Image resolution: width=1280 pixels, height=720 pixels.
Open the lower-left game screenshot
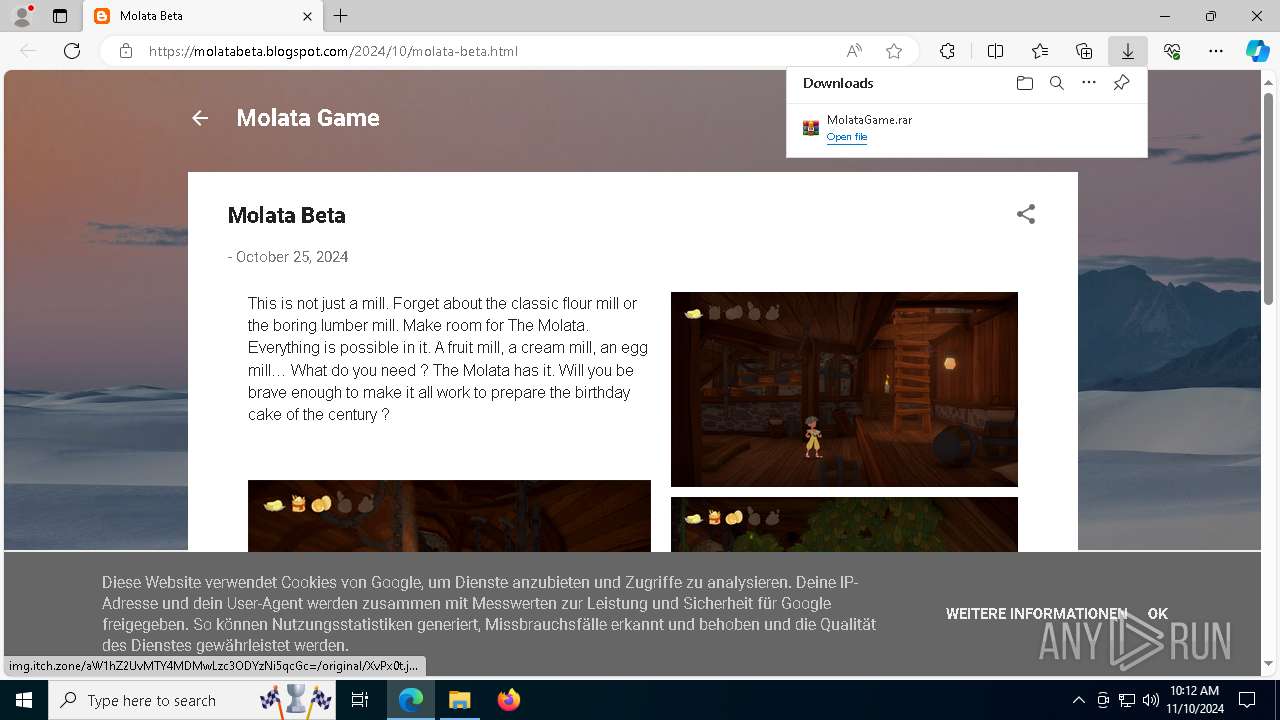[449, 515]
